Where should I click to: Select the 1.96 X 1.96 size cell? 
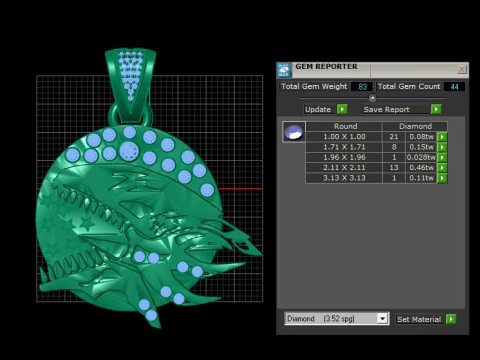(x=344, y=157)
